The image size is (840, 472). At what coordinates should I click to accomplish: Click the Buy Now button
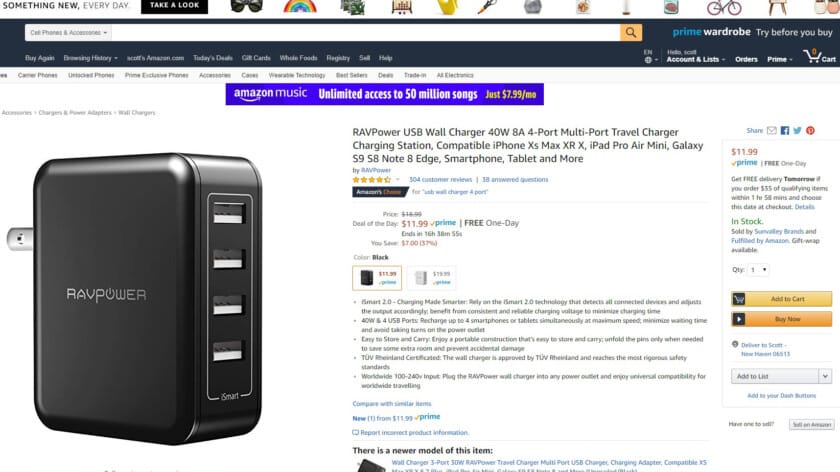(x=782, y=319)
